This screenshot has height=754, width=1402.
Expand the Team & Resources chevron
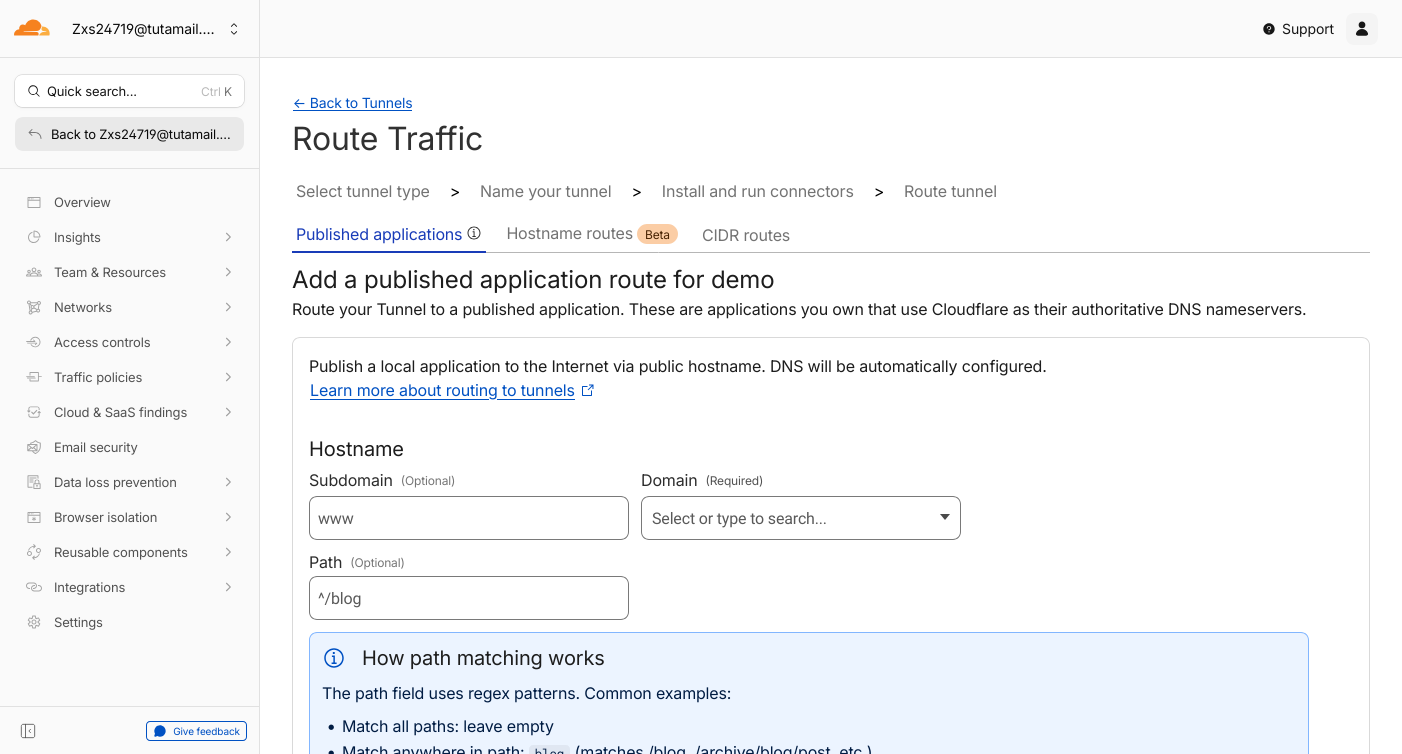[228, 272]
